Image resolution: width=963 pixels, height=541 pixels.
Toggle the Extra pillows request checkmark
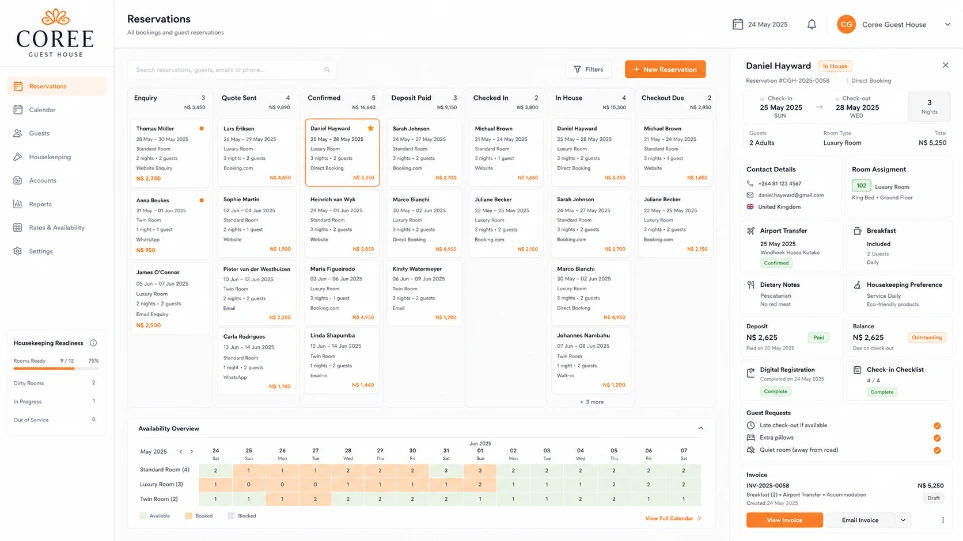coord(937,438)
